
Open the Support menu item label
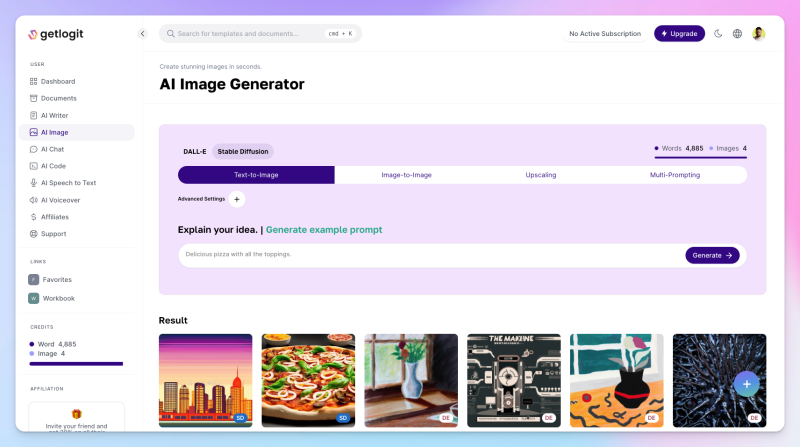click(54, 234)
